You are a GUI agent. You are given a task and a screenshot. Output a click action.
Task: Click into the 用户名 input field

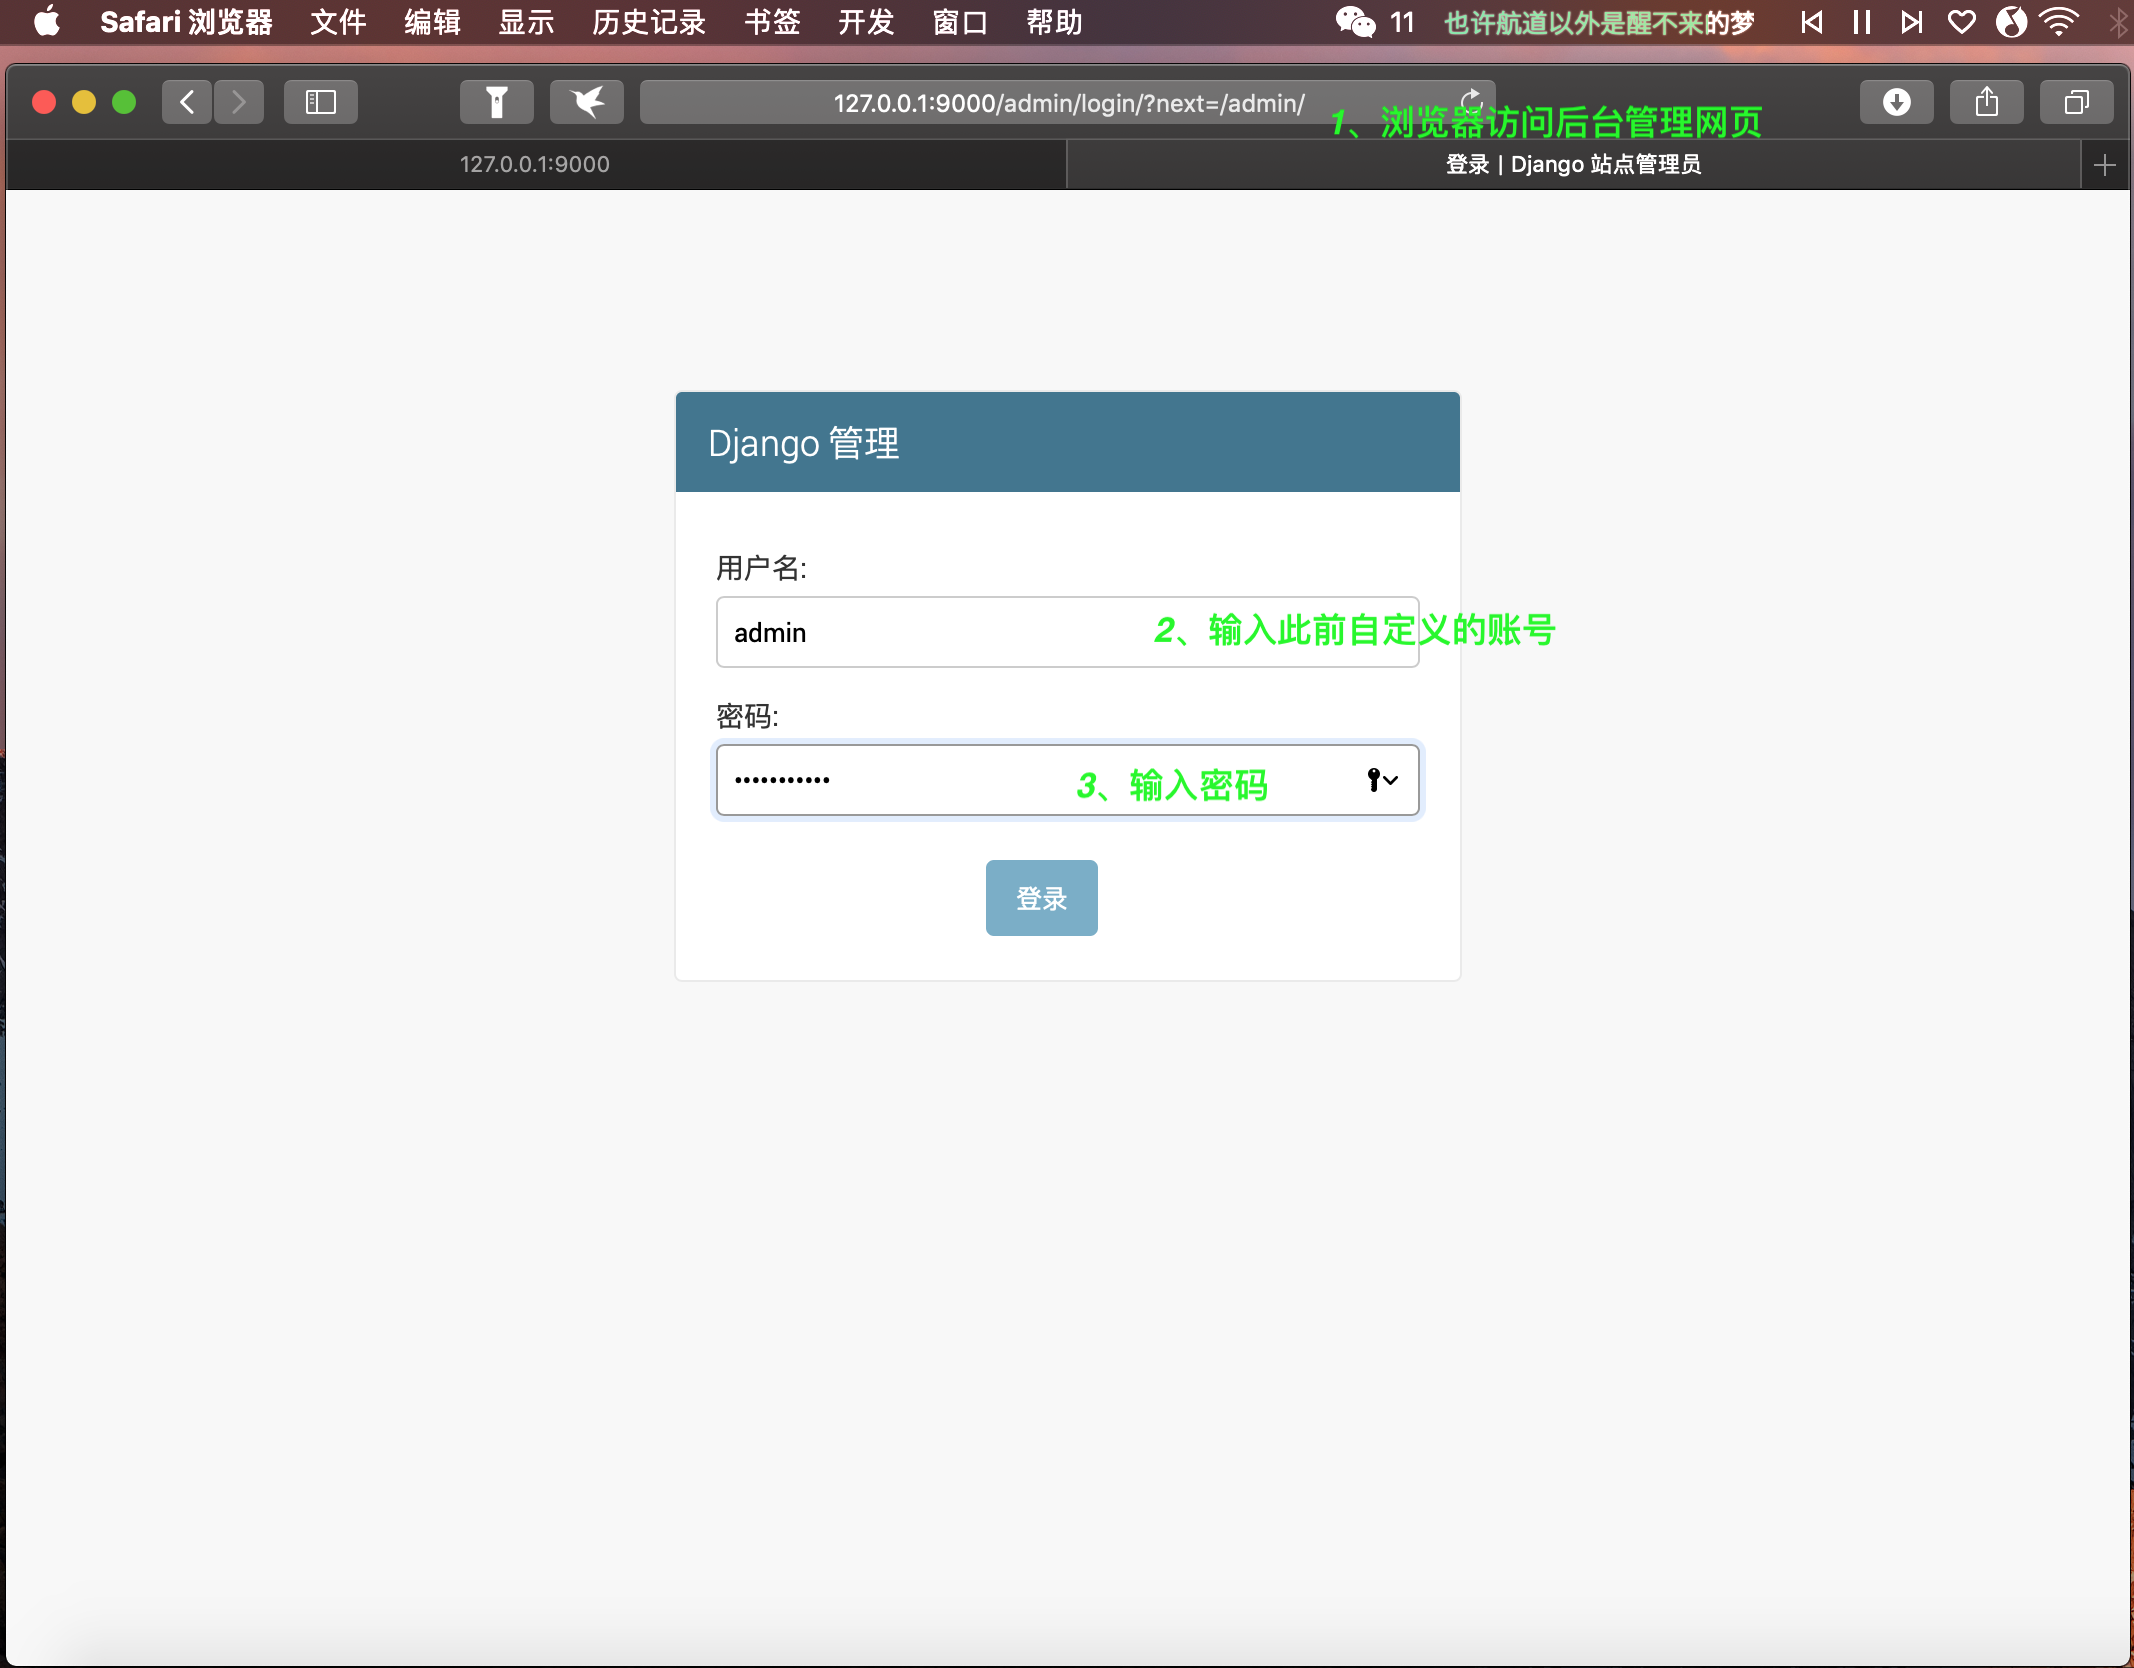tap(1067, 632)
